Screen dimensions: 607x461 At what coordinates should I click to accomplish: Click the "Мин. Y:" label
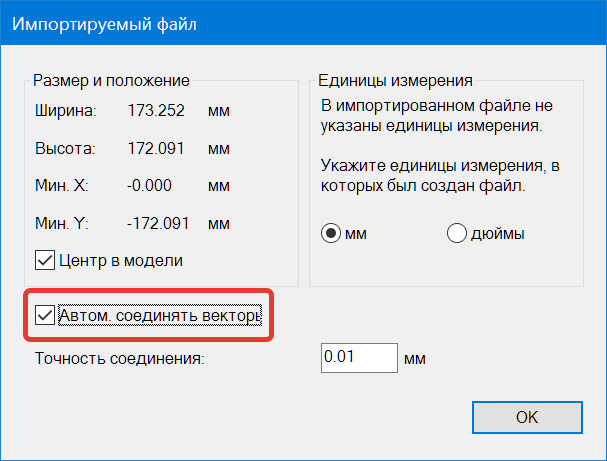click(63, 222)
